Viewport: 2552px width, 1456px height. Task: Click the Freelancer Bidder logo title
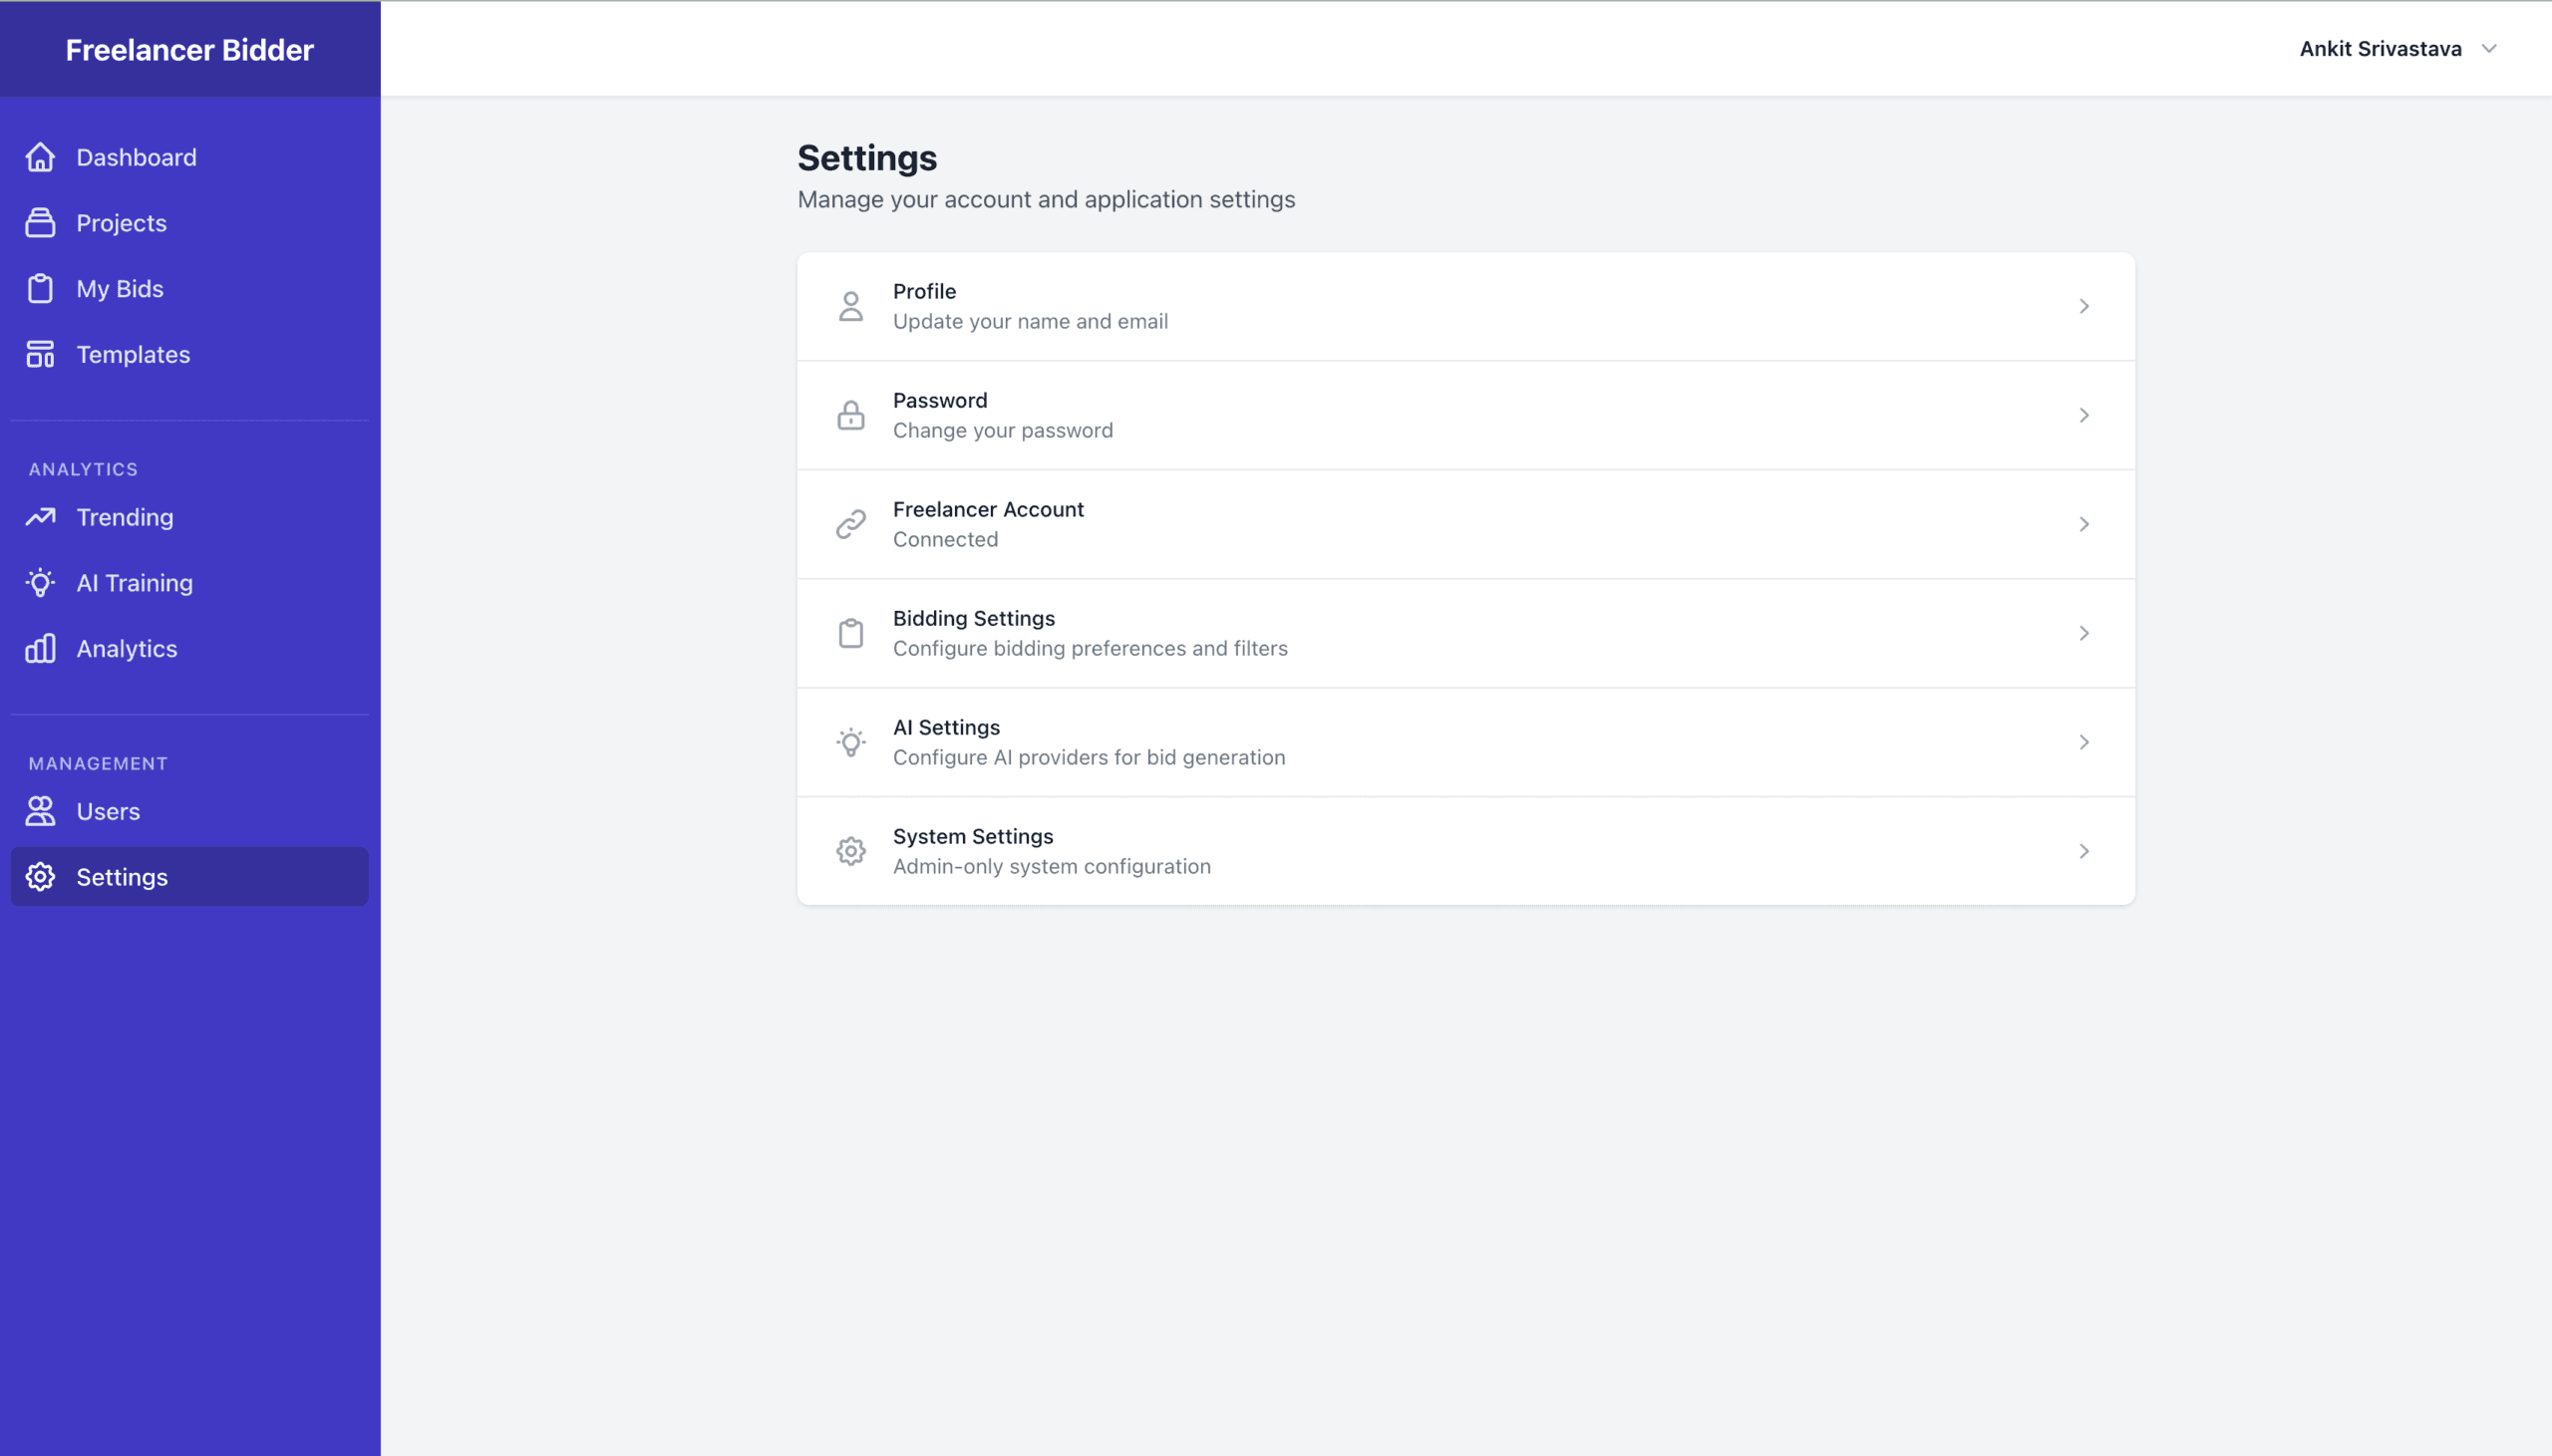click(x=189, y=50)
